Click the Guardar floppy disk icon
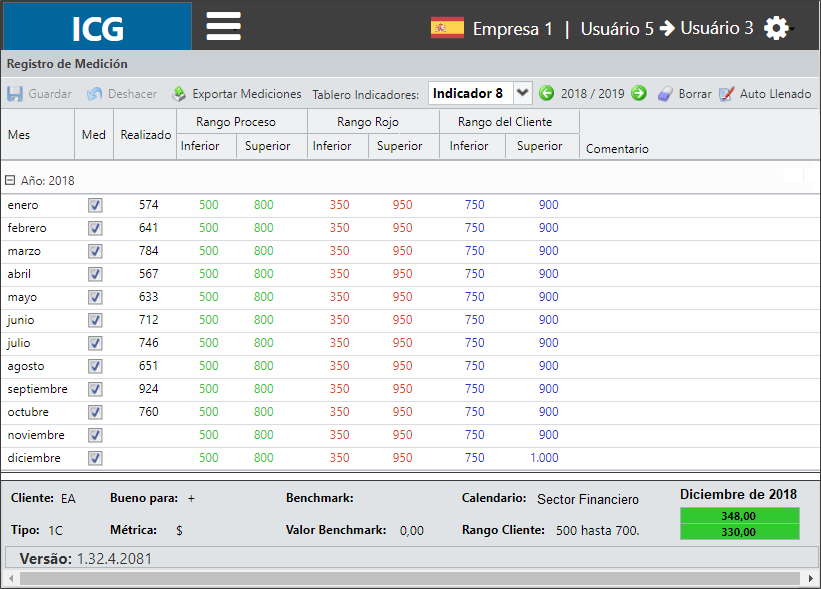The width and height of the screenshot is (821, 589). tap(15, 94)
